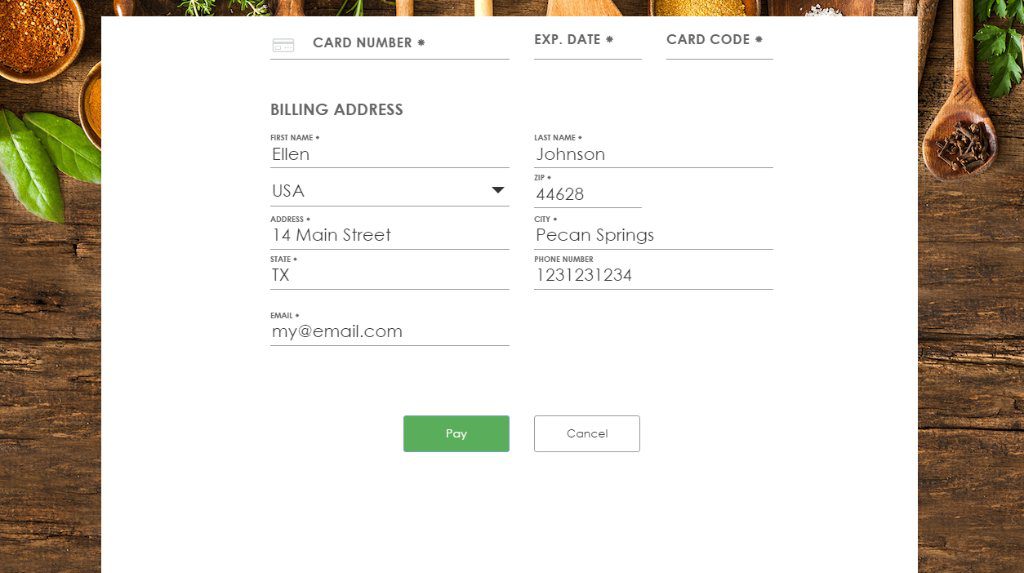This screenshot has width=1024, height=573.
Task: Click the credit card icon
Action: [x=283, y=45]
